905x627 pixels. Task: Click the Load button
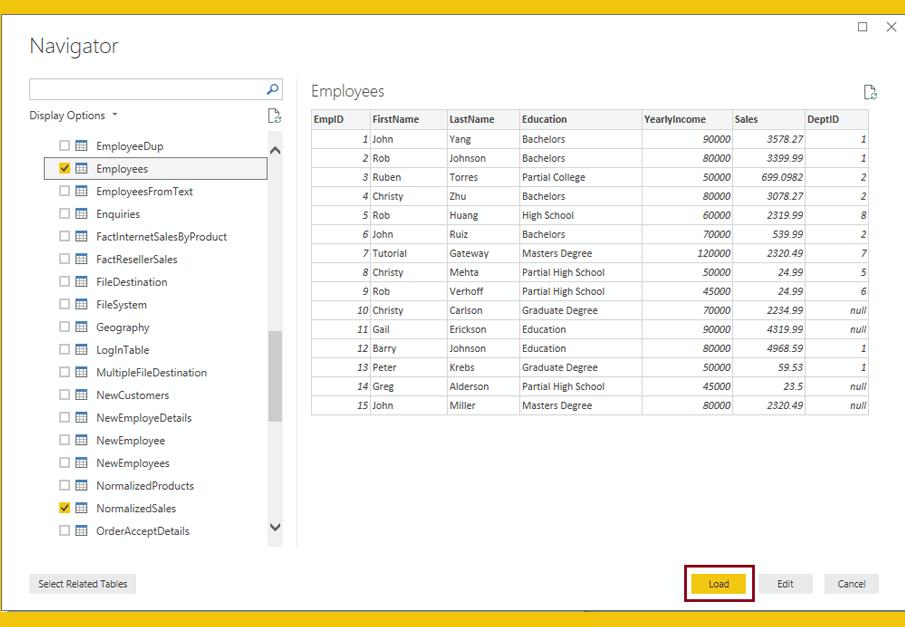[x=719, y=584]
